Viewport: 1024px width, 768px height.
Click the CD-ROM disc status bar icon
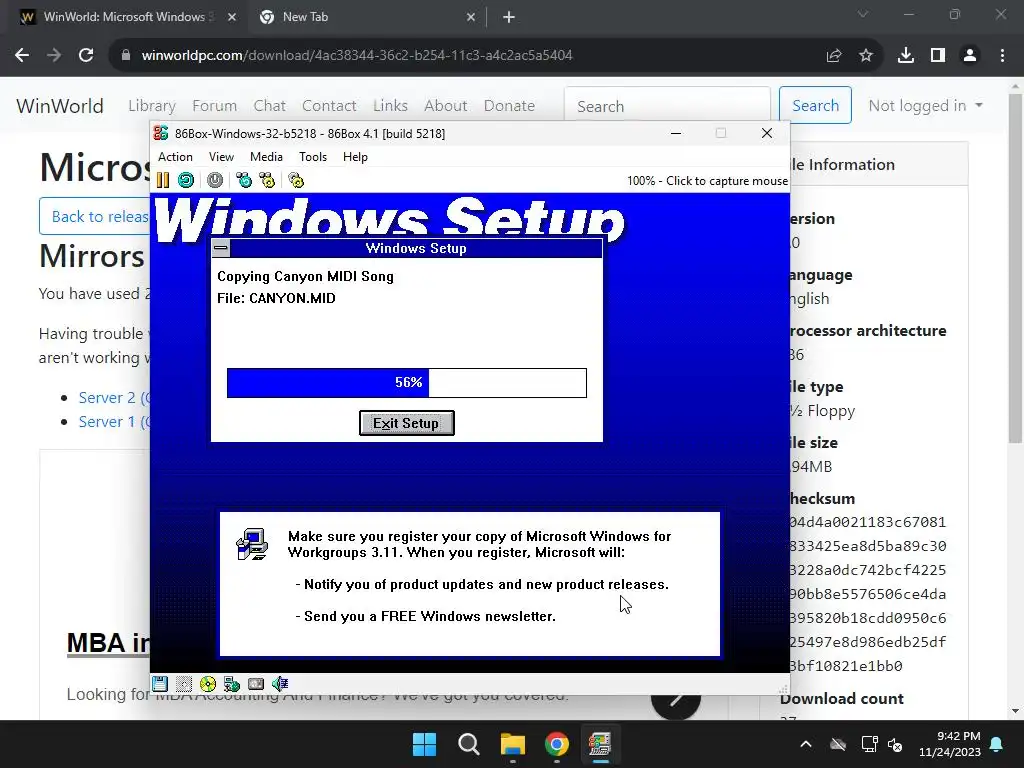pos(208,684)
